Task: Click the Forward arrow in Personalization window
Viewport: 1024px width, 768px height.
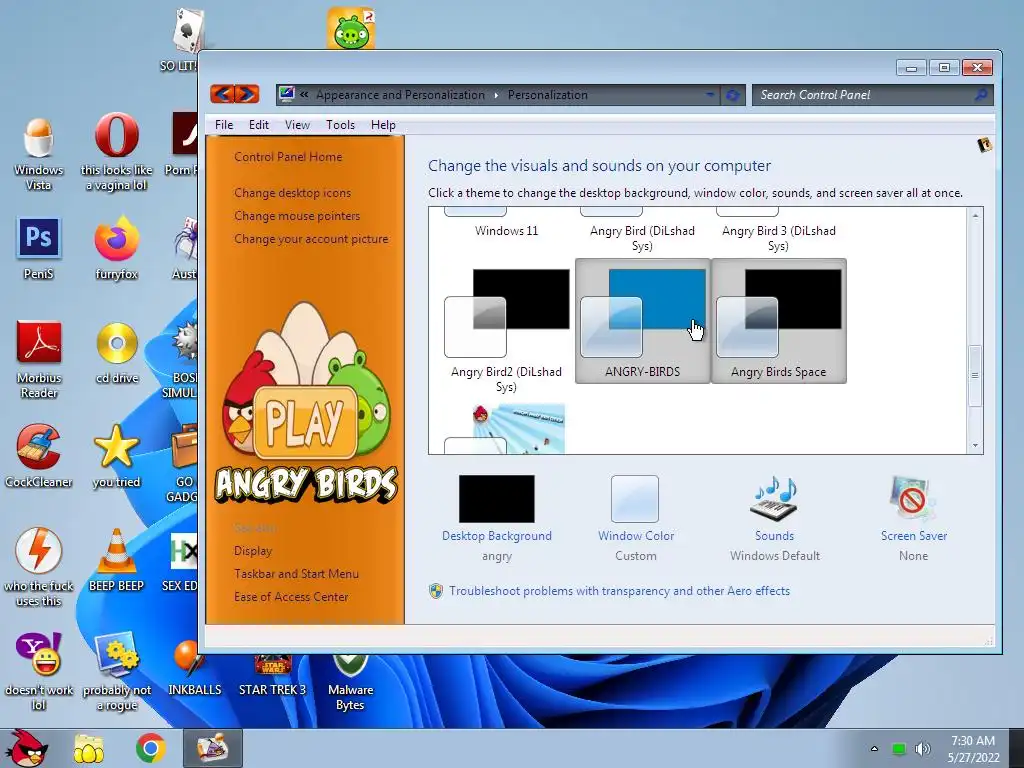Action: coord(247,94)
